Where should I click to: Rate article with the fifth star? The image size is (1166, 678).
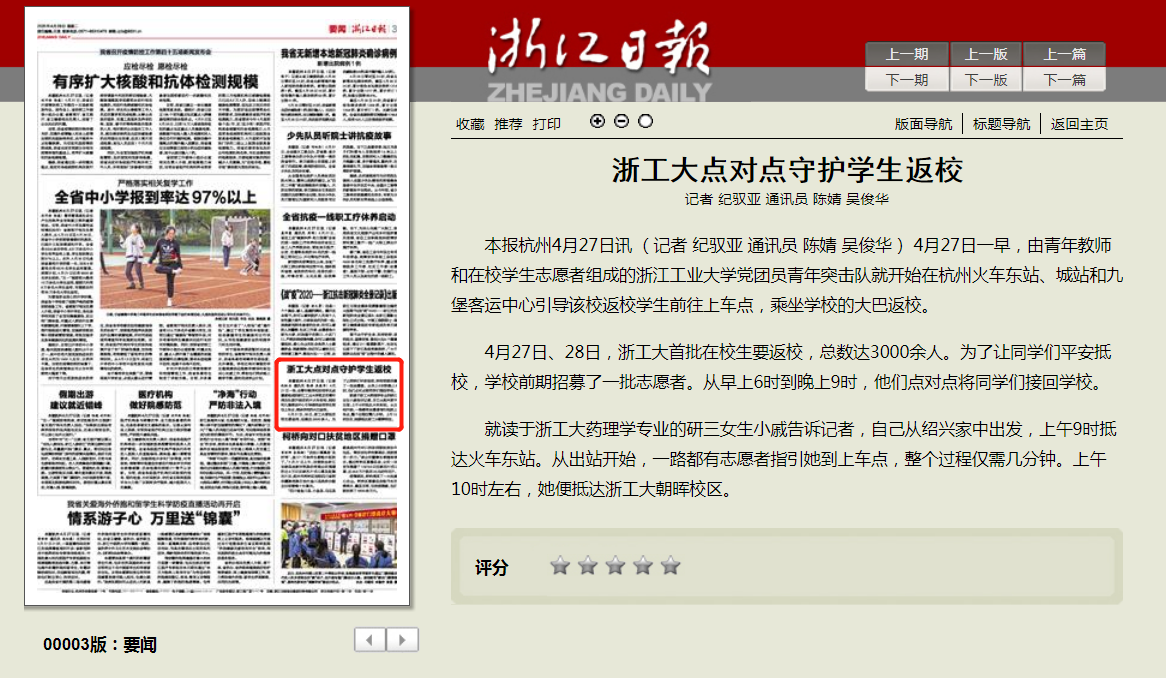point(670,566)
